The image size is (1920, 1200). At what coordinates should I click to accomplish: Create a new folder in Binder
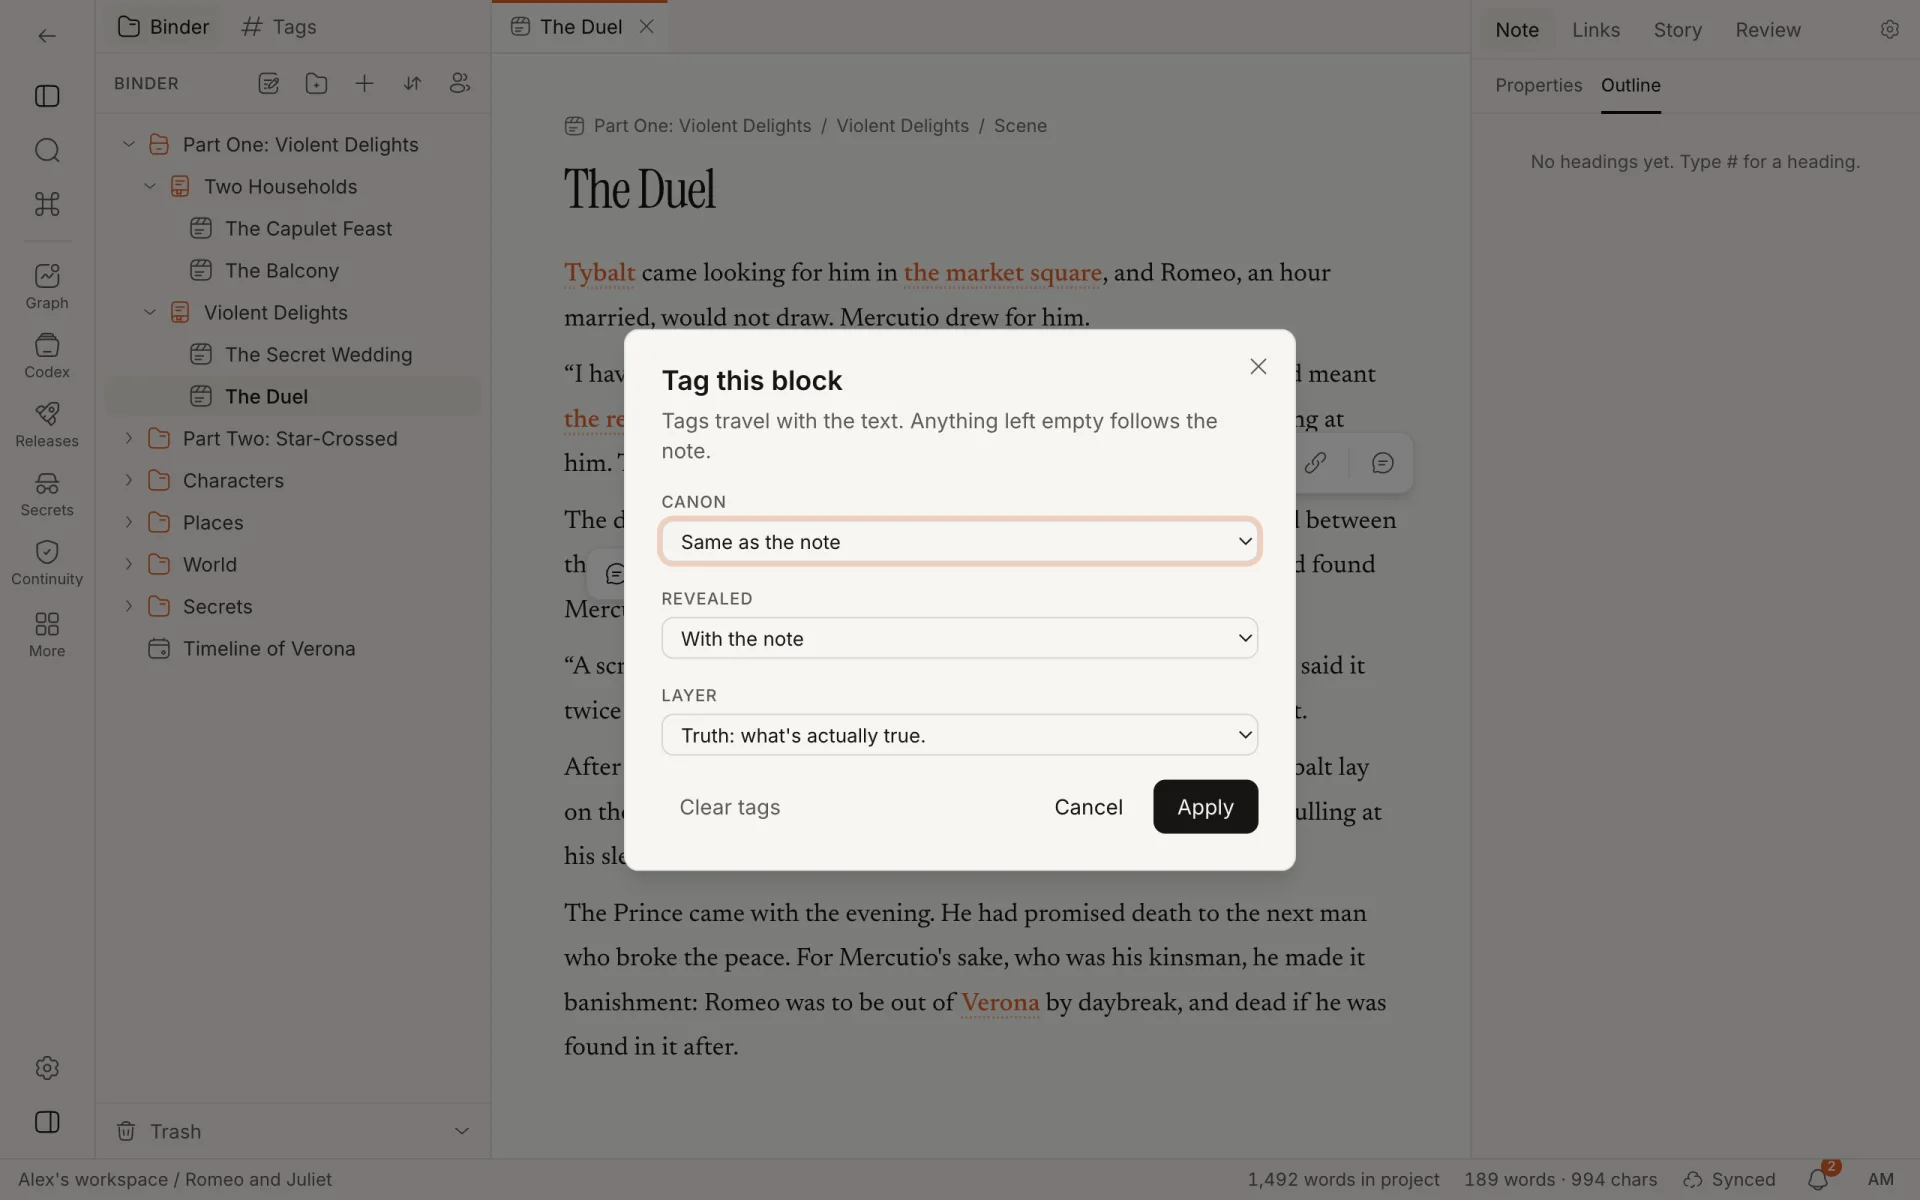coord(316,84)
